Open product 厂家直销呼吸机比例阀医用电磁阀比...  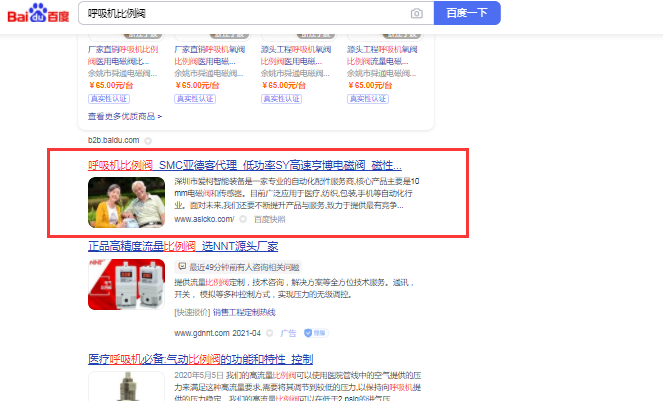pos(123,55)
